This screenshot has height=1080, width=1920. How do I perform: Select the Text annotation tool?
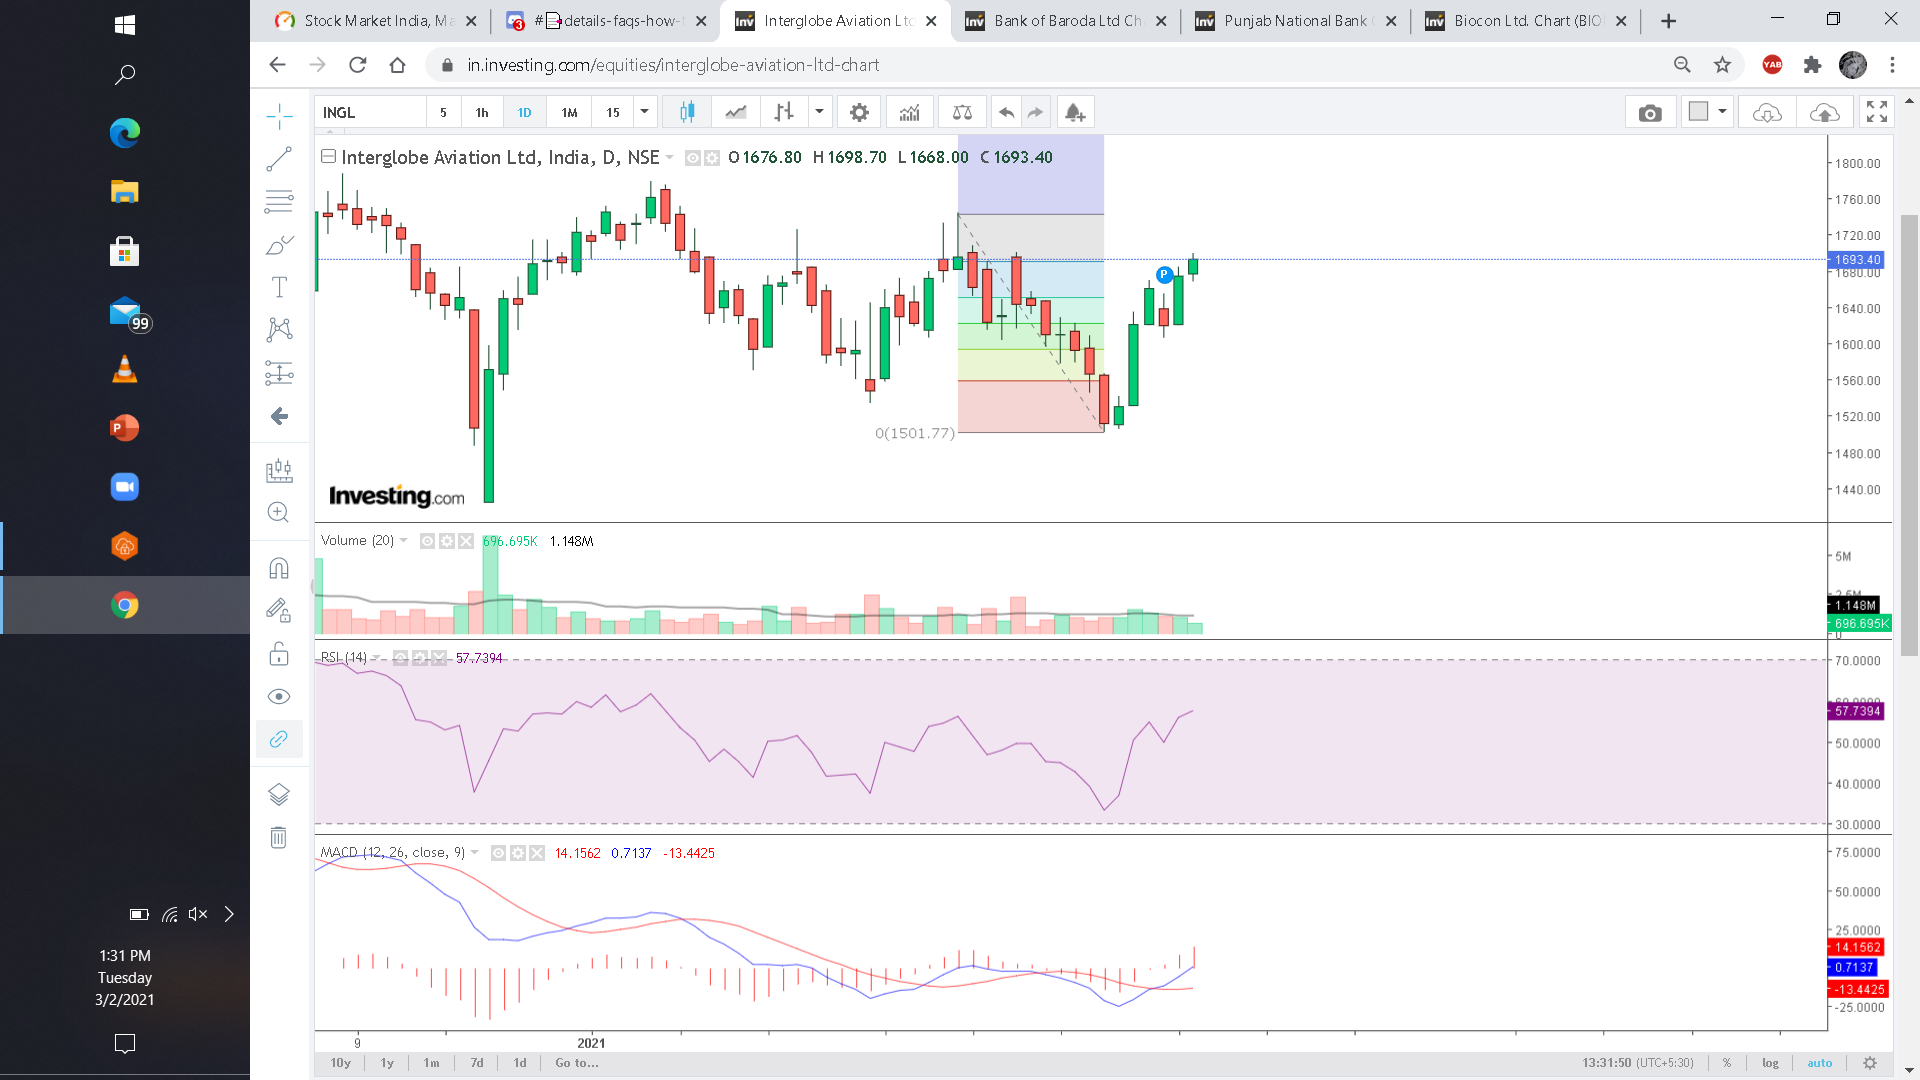tap(279, 288)
